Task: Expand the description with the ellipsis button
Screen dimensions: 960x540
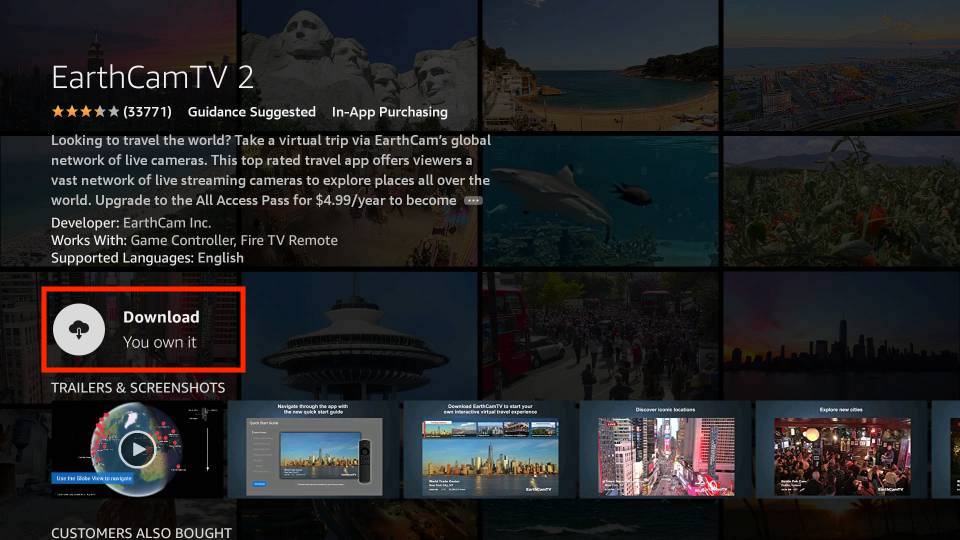Action: 473,201
